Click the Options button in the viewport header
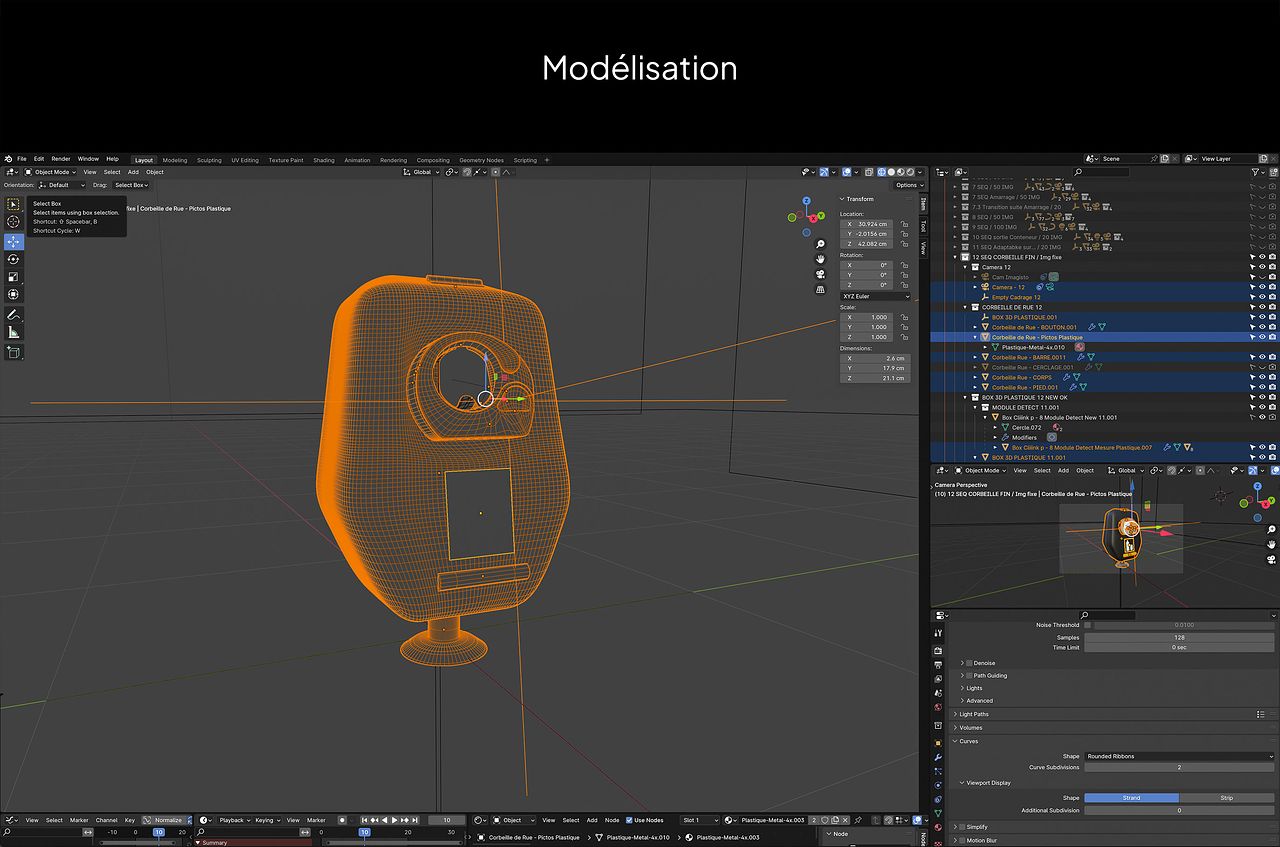 909,185
